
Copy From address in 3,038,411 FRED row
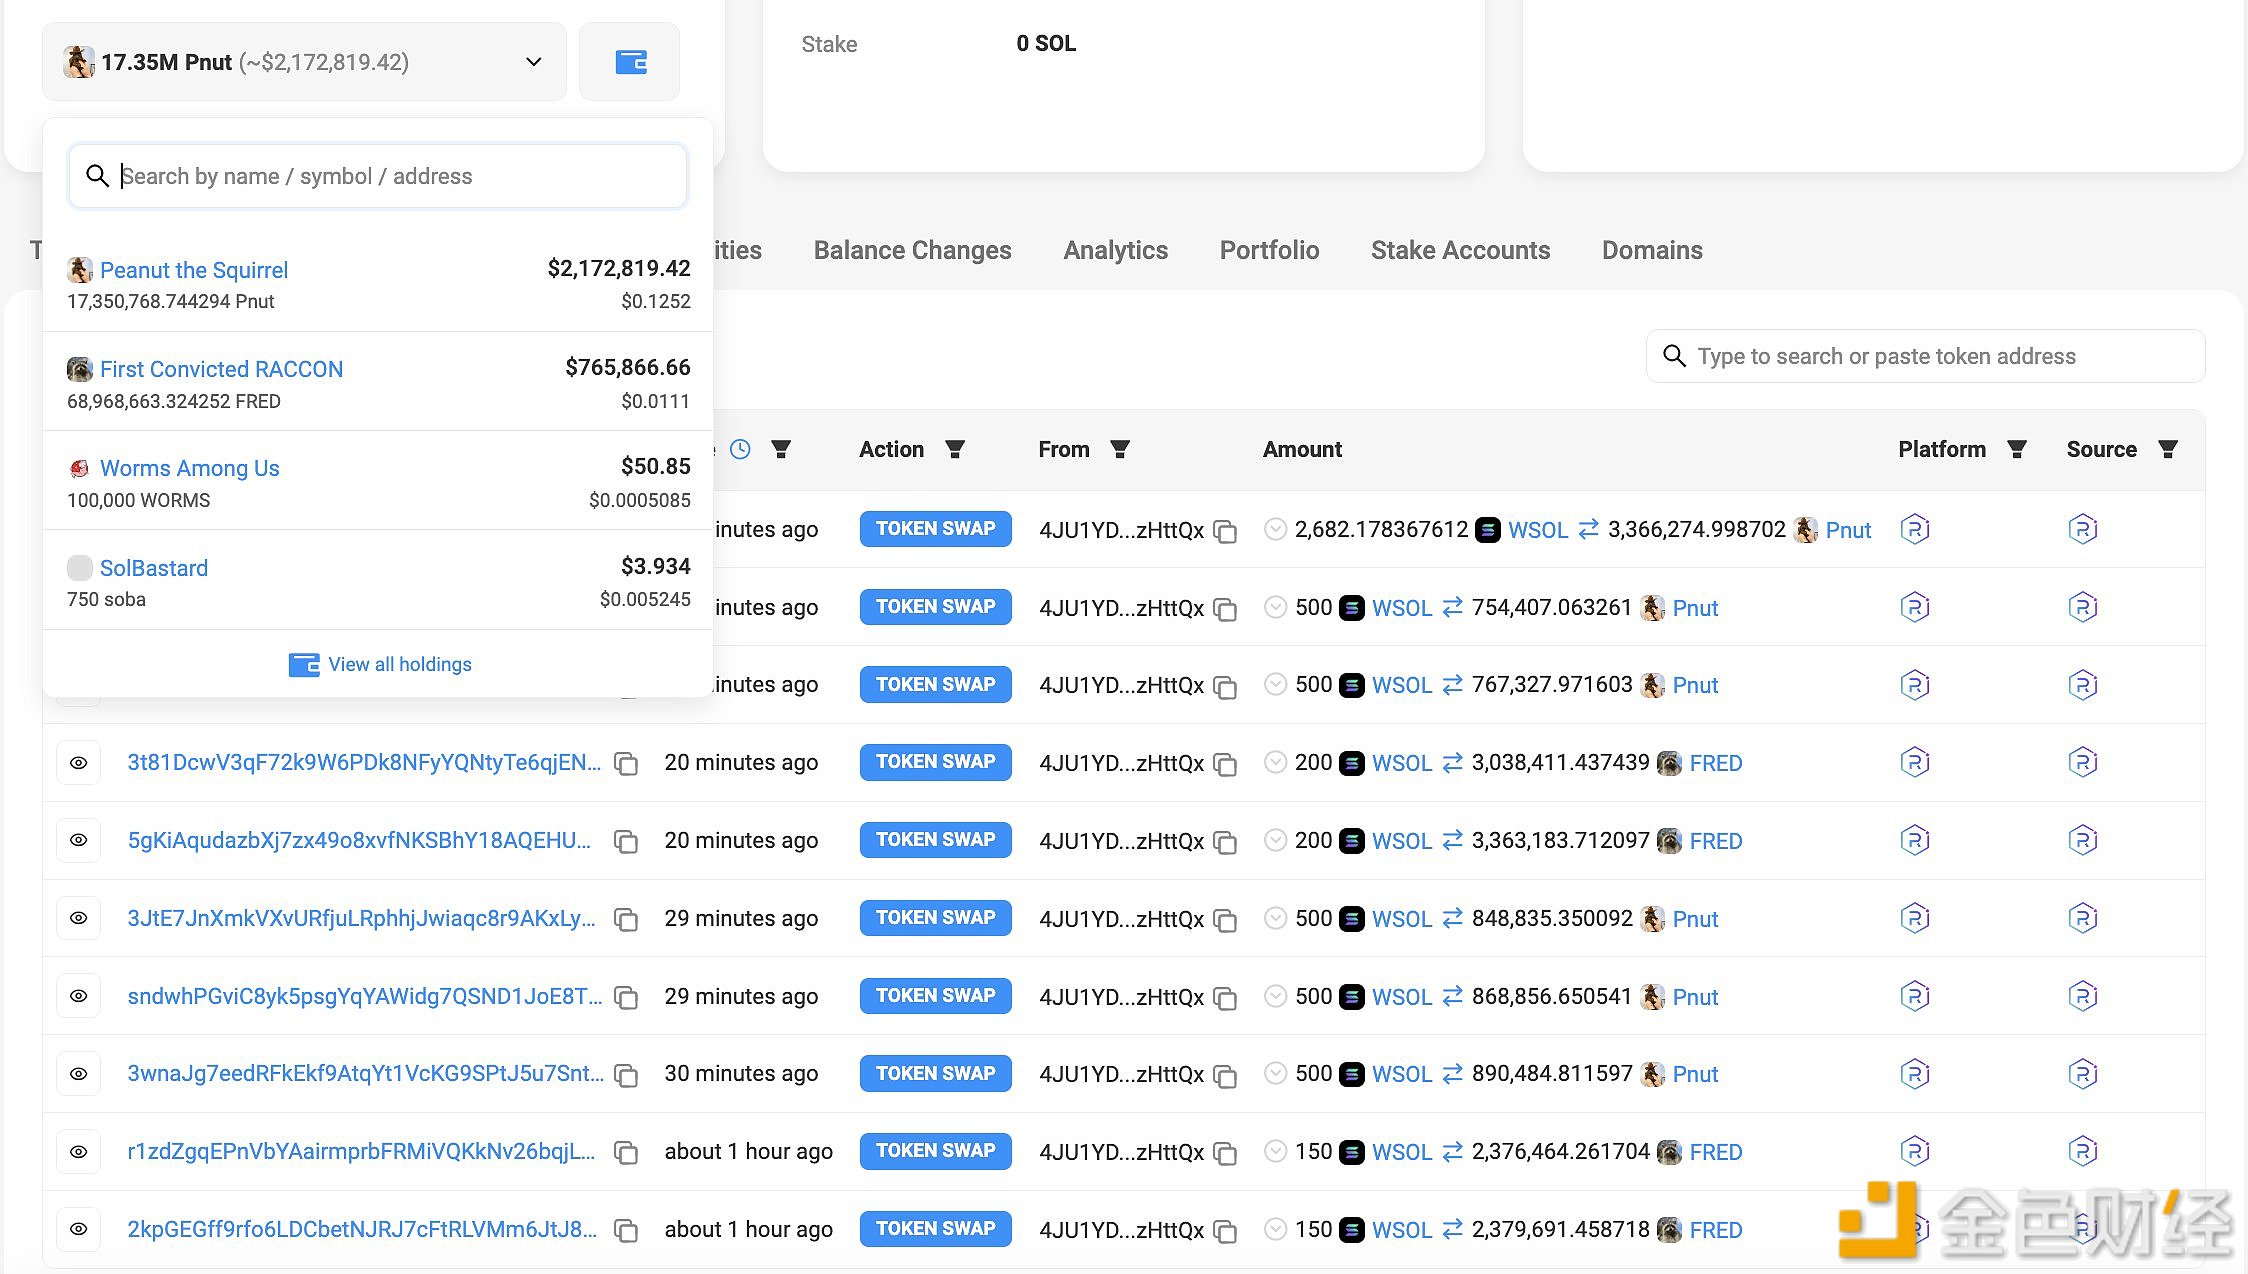1225,764
